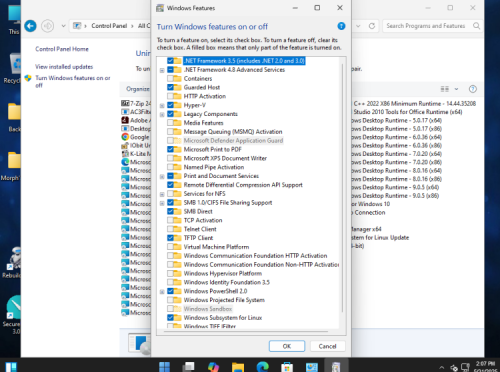Open the recent locations dropdown in Control Panel
Image resolution: width=500 pixels, height=372 pixels.
pos(63,26)
